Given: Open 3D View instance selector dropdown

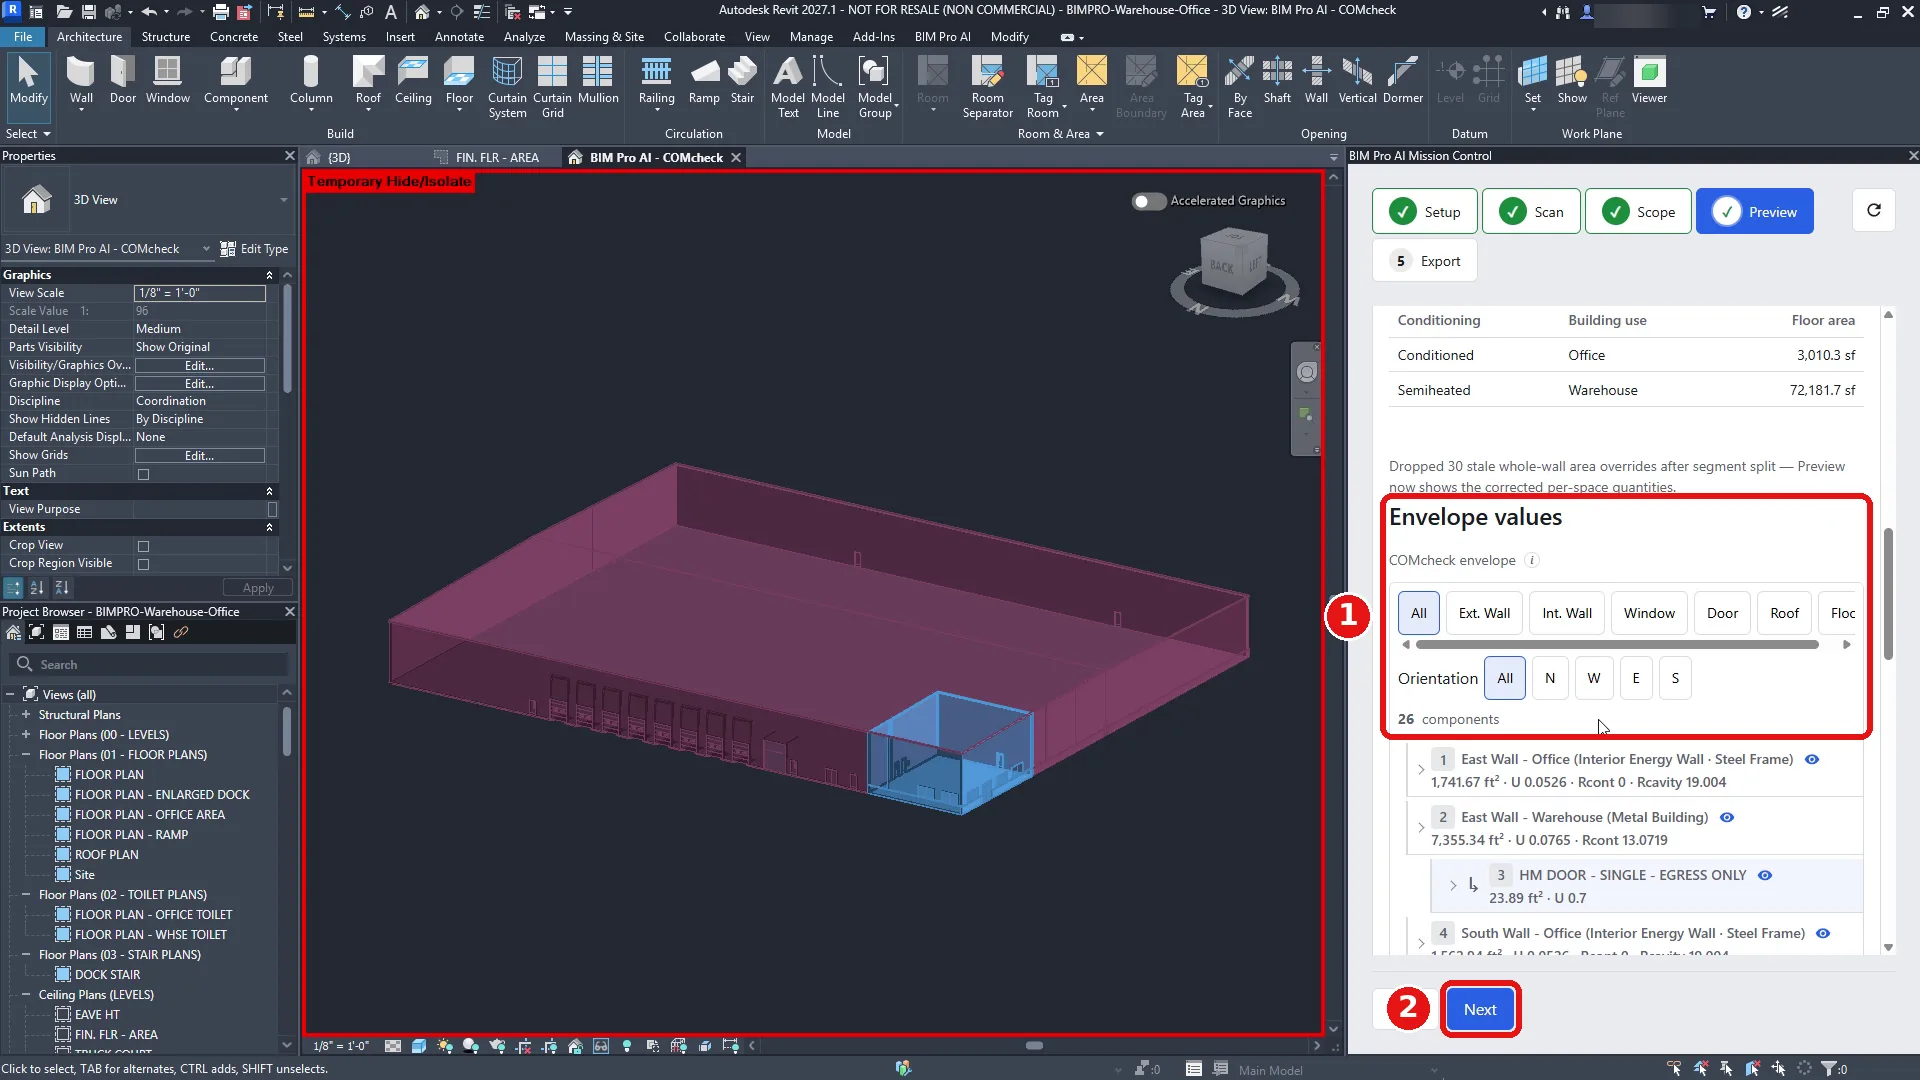Looking at the screenshot, I should tap(206, 249).
